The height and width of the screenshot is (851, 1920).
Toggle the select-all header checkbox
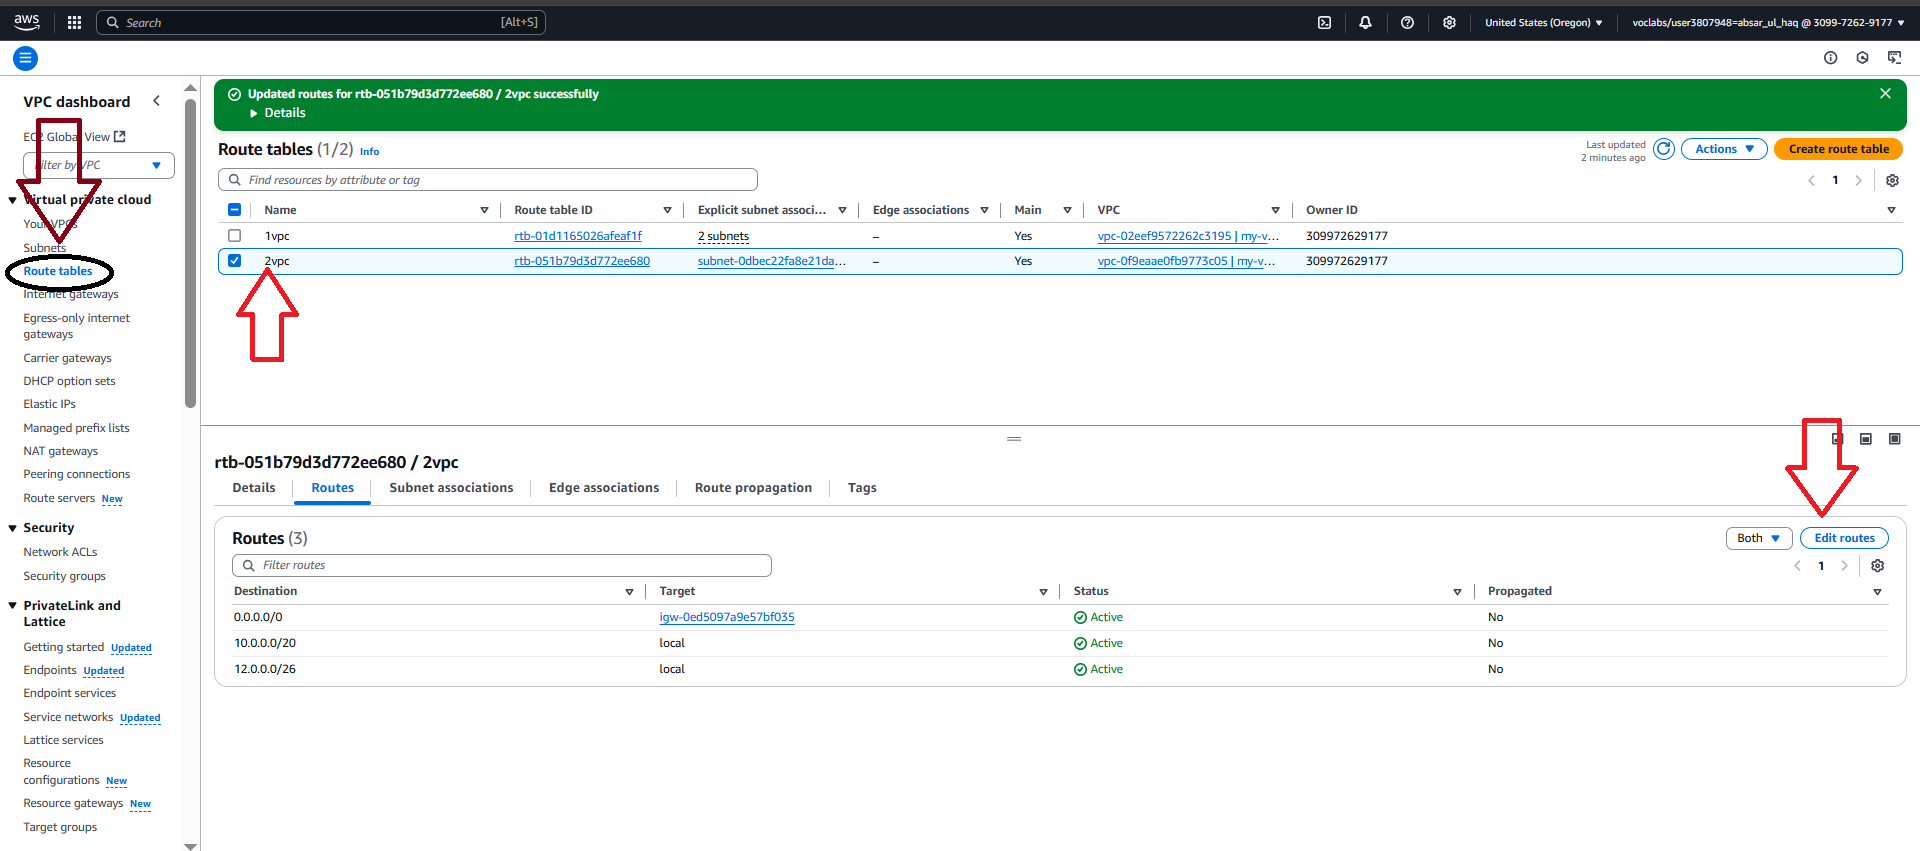[x=235, y=210]
